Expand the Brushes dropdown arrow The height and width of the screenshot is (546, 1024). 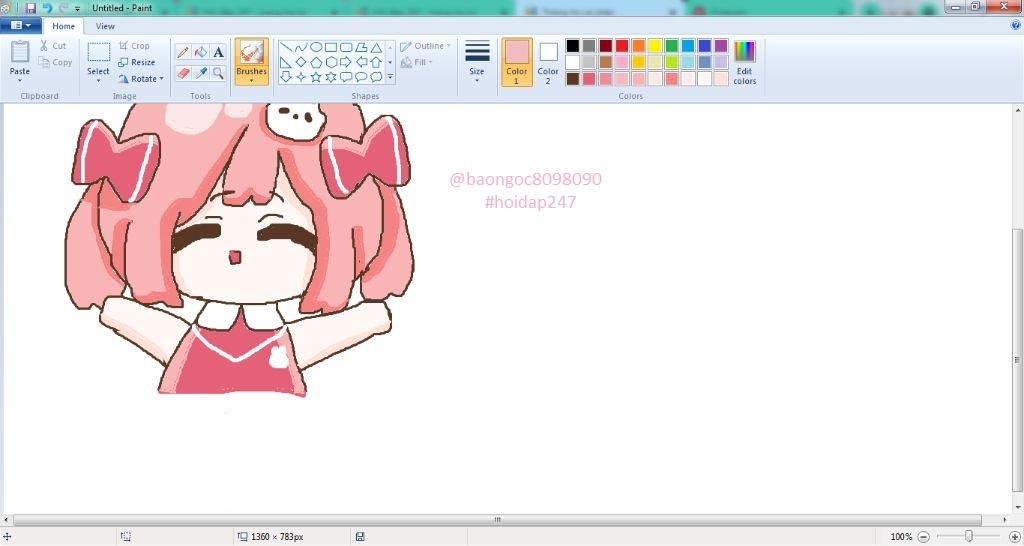point(251,81)
